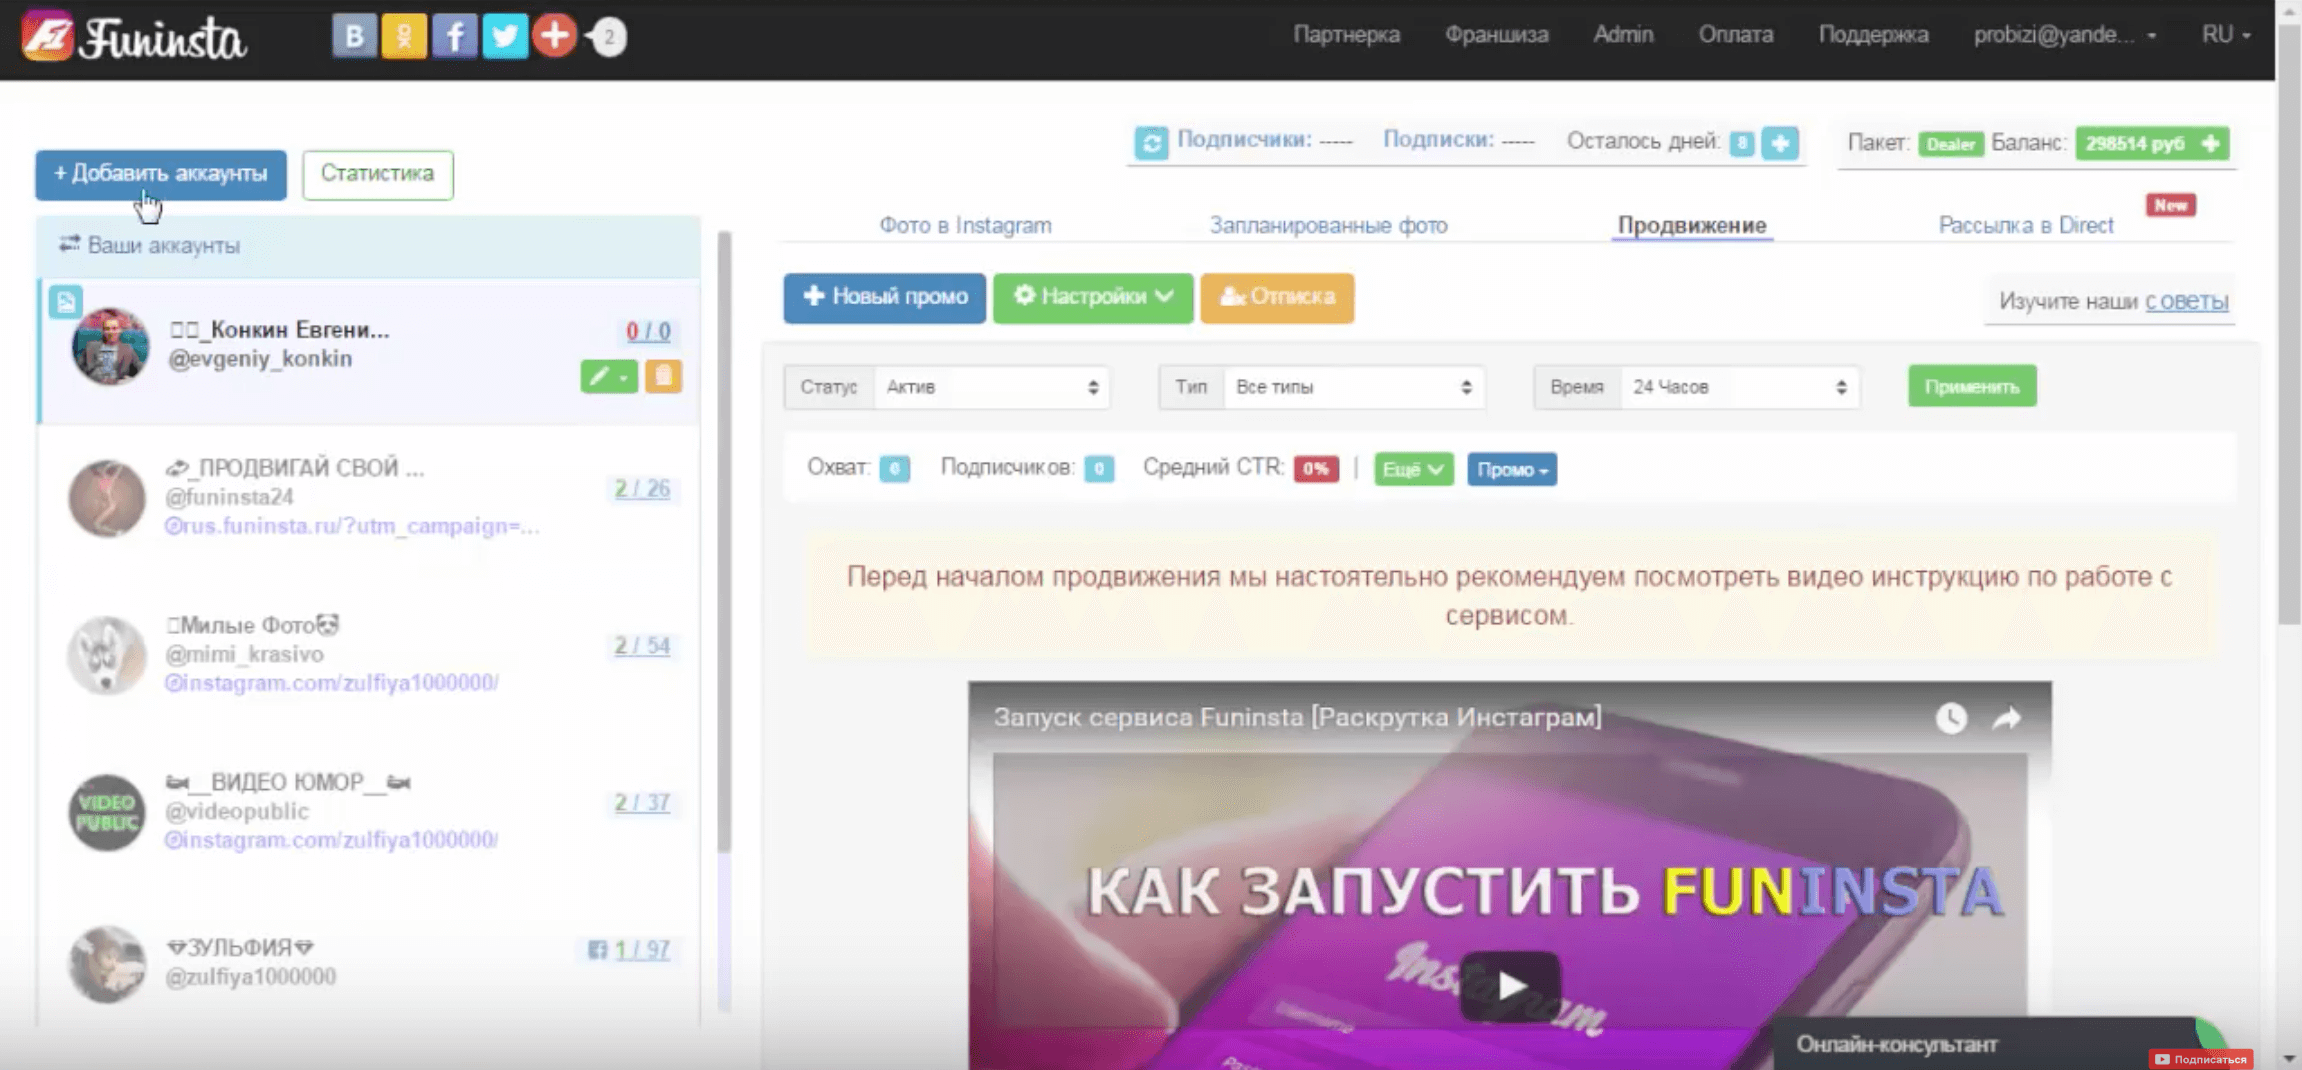Click the refresh subscribers icon
Image resolution: width=2302 pixels, height=1070 pixels.
pos(1151,143)
